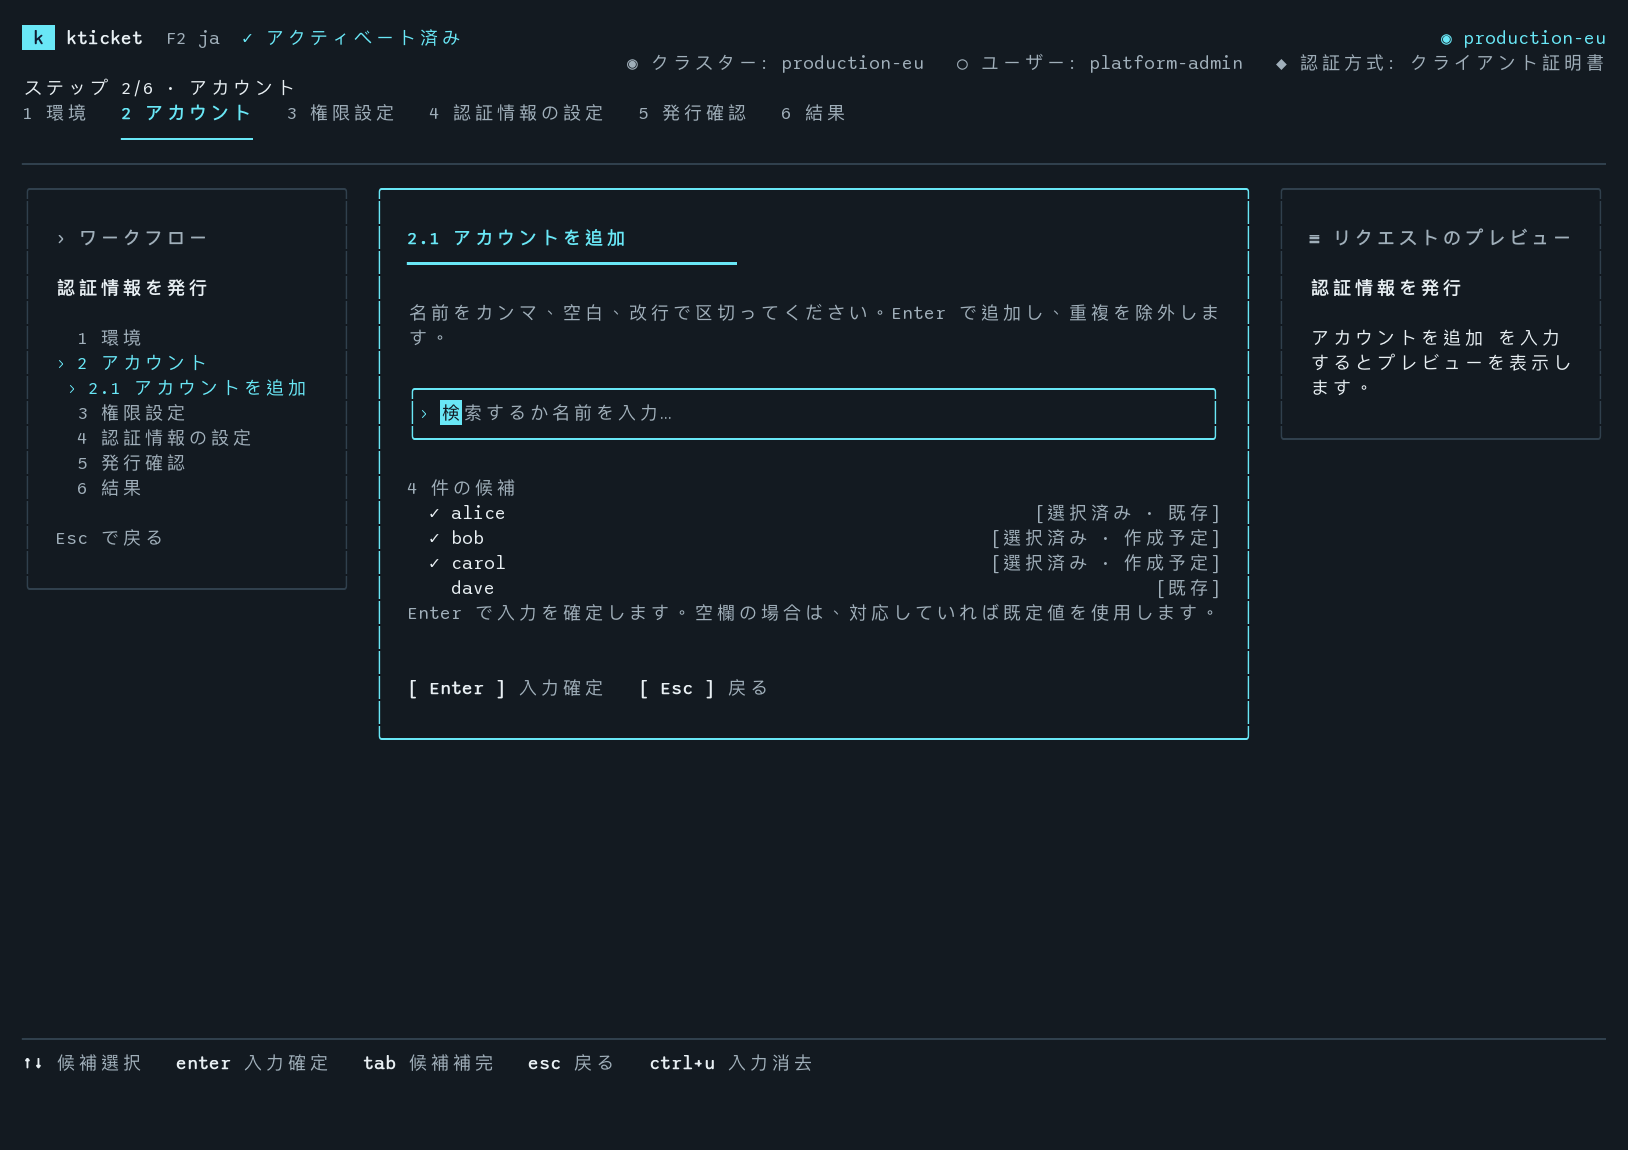Open step tab 4 認証情報の設定
This screenshot has height=1150, width=1628.
(517, 113)
